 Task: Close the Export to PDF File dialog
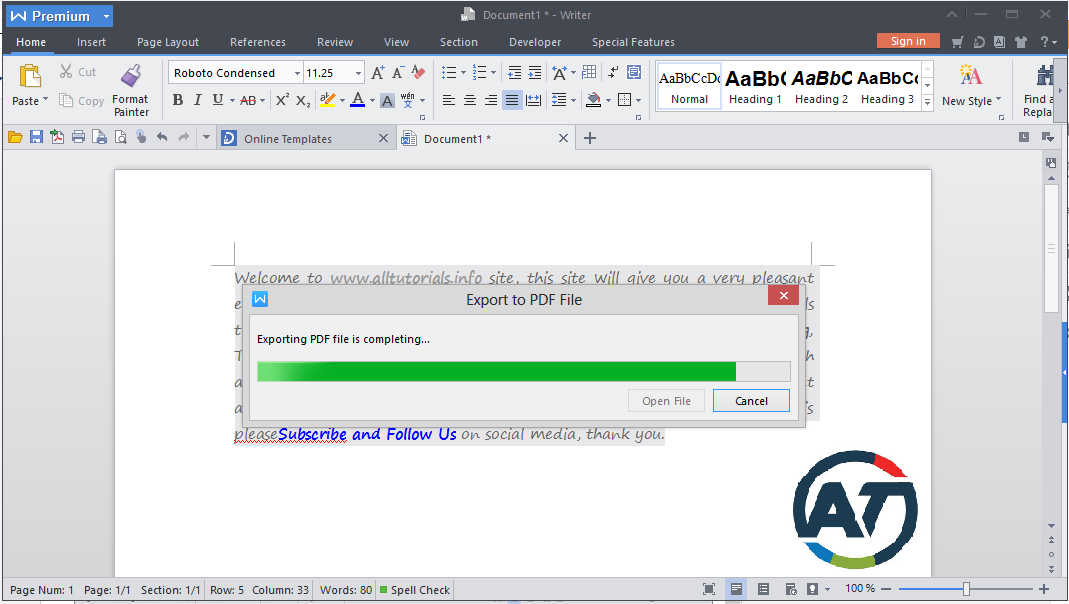pos(784,295)
